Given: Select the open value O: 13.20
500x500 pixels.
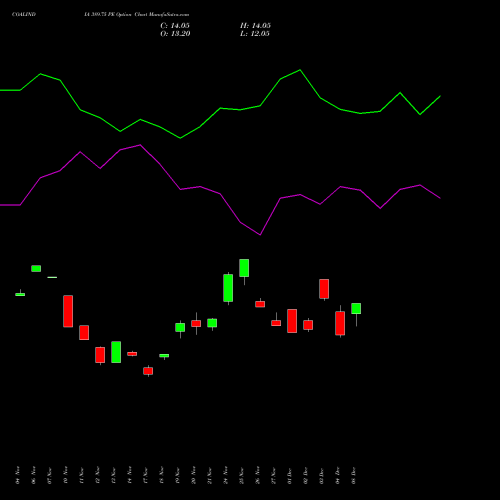Looking at the screenshot, I should pos(175,33).
